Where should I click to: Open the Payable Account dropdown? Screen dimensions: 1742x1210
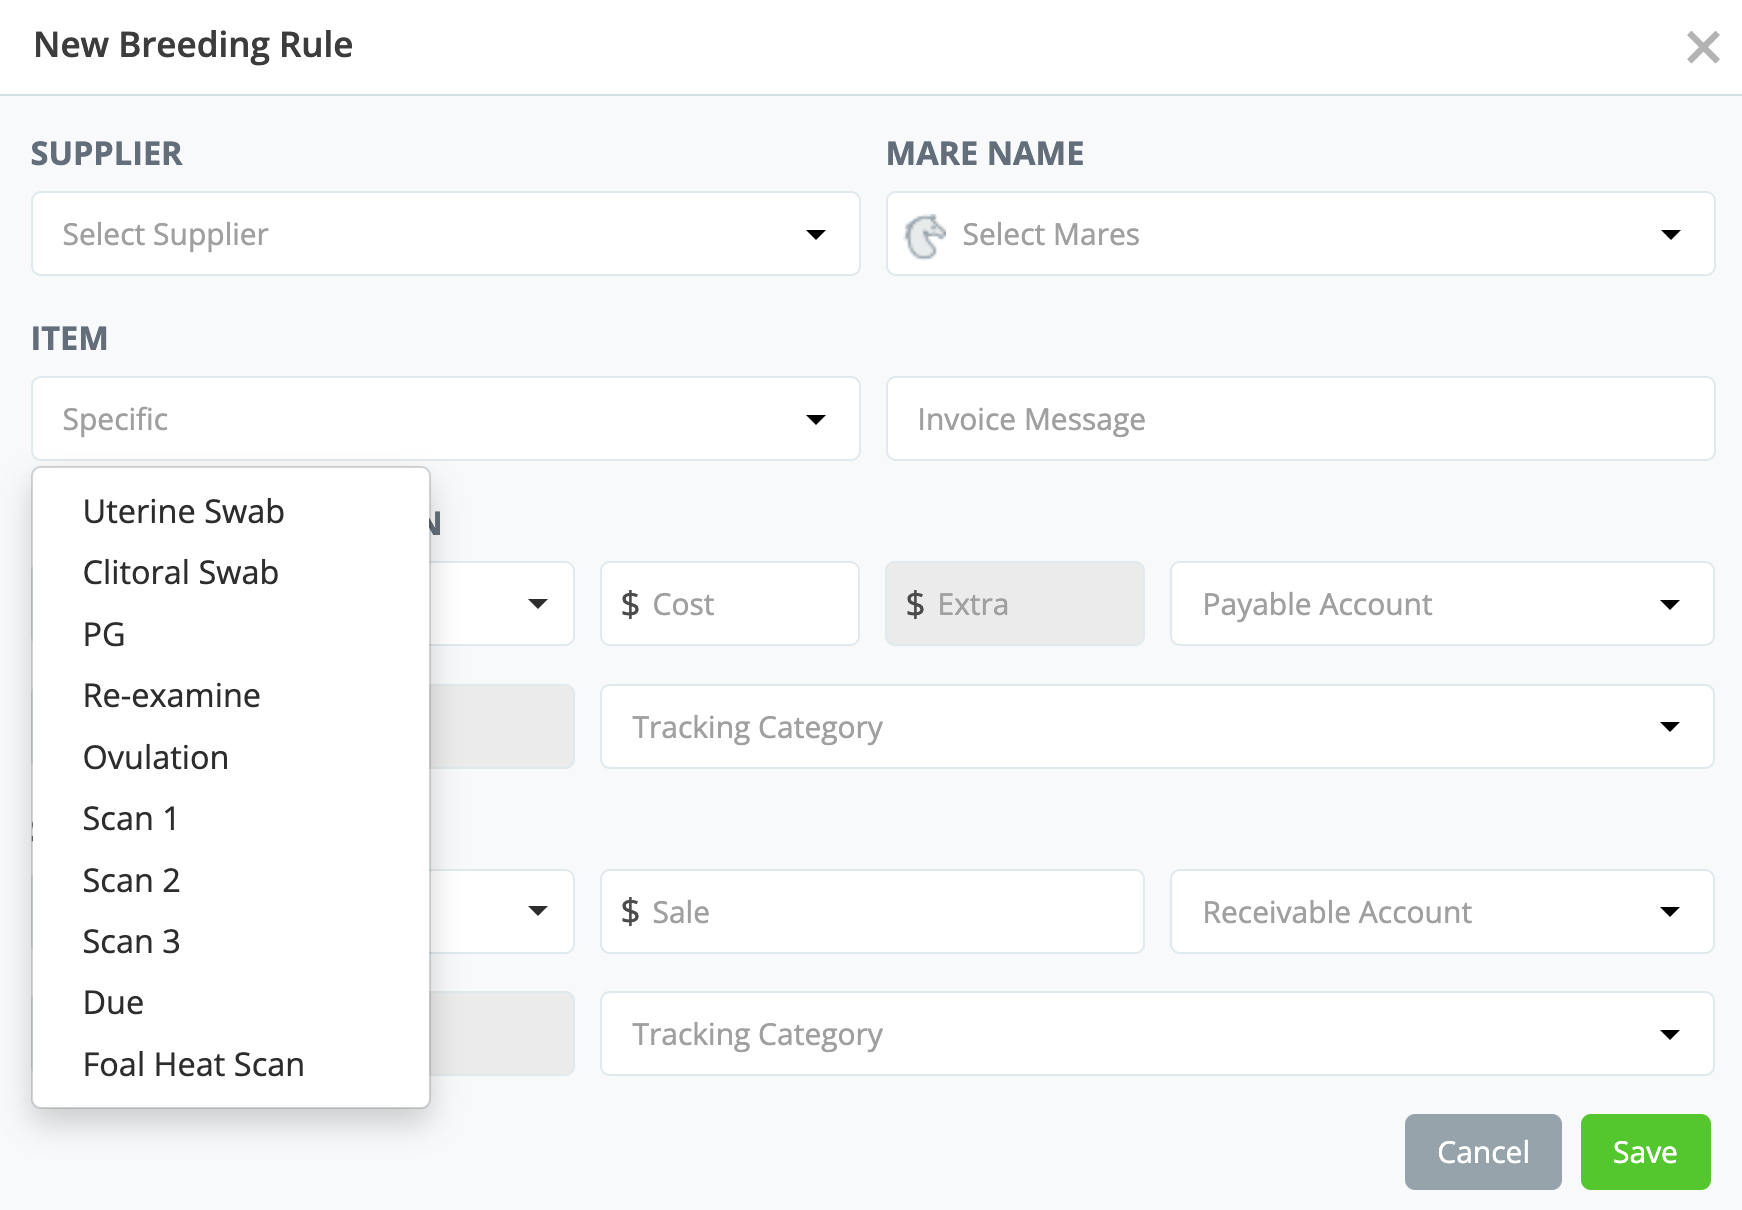1441,604
